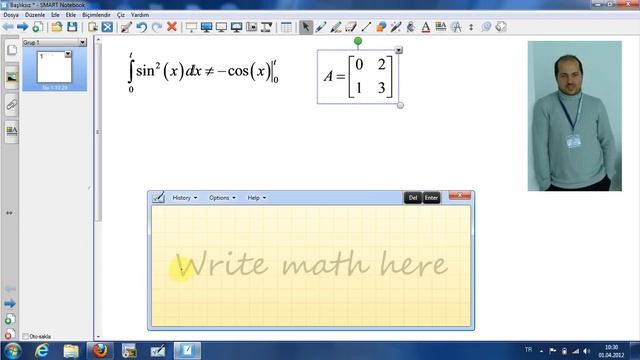Click the paste icon in toolbar

(x=93, y=27)
